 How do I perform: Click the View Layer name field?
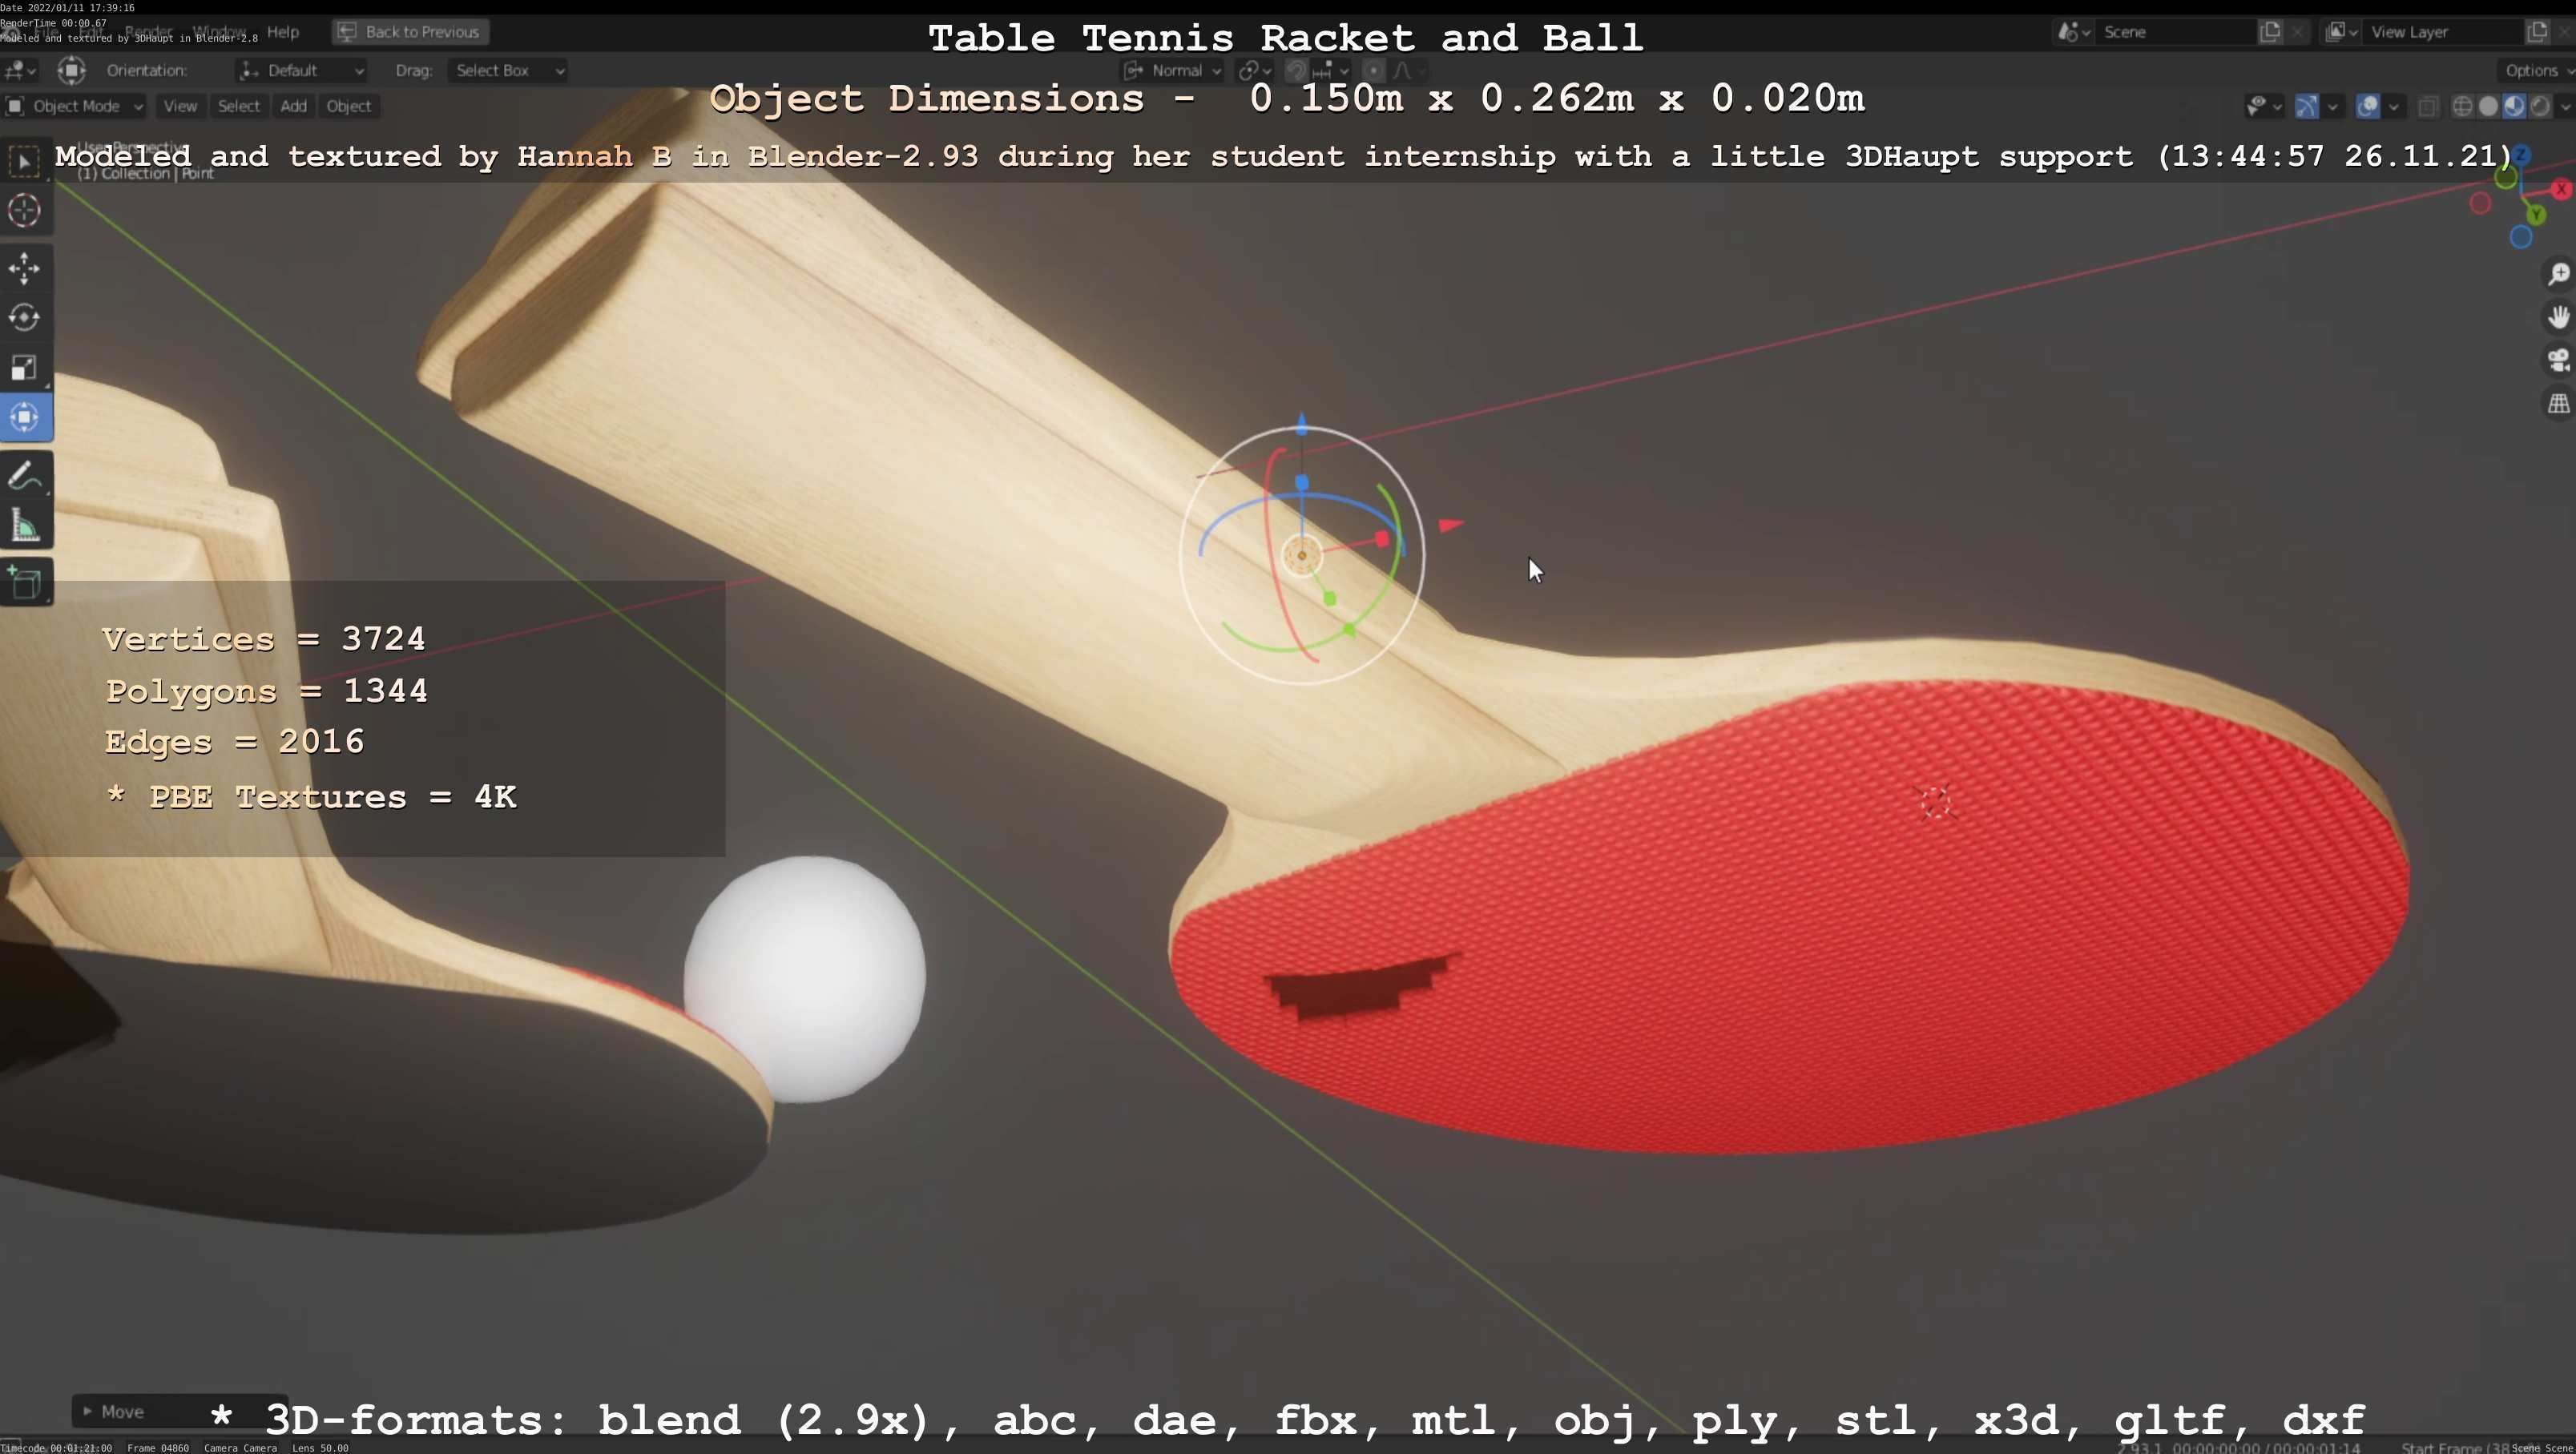tap(2443, 32)
